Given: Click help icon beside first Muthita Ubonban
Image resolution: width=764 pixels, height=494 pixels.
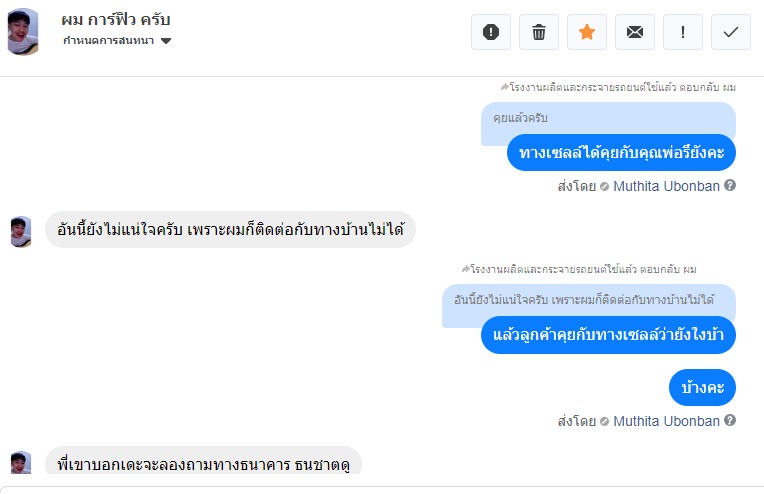Looking at the screenshot, I should (730, 186).
